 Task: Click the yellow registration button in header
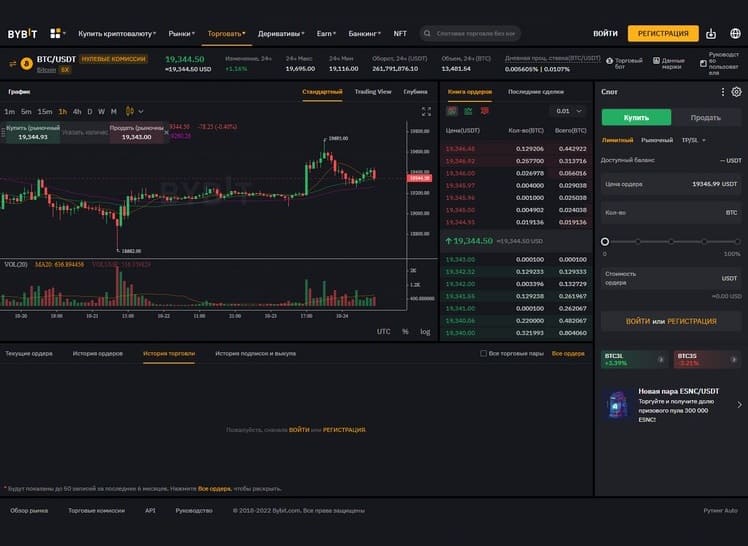pos(663,34)
